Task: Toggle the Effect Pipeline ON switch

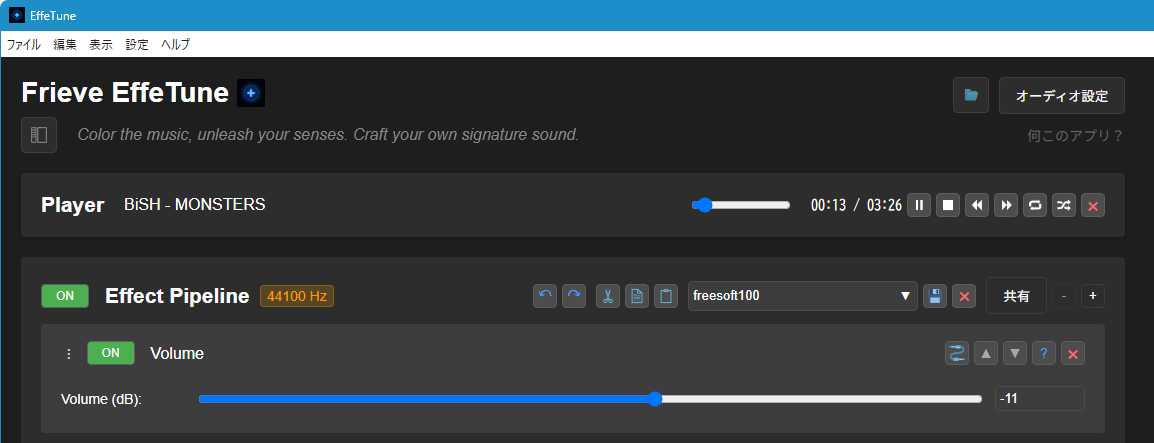Action: [65, 296]
